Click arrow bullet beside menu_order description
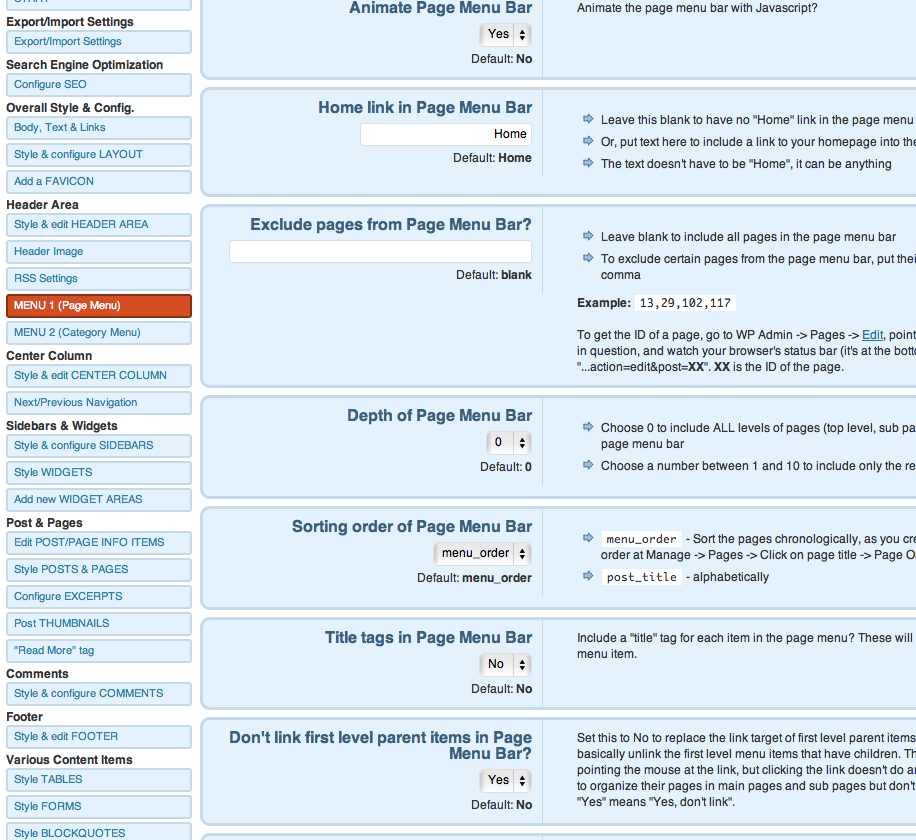916x840 pixels. click(588, 538)
